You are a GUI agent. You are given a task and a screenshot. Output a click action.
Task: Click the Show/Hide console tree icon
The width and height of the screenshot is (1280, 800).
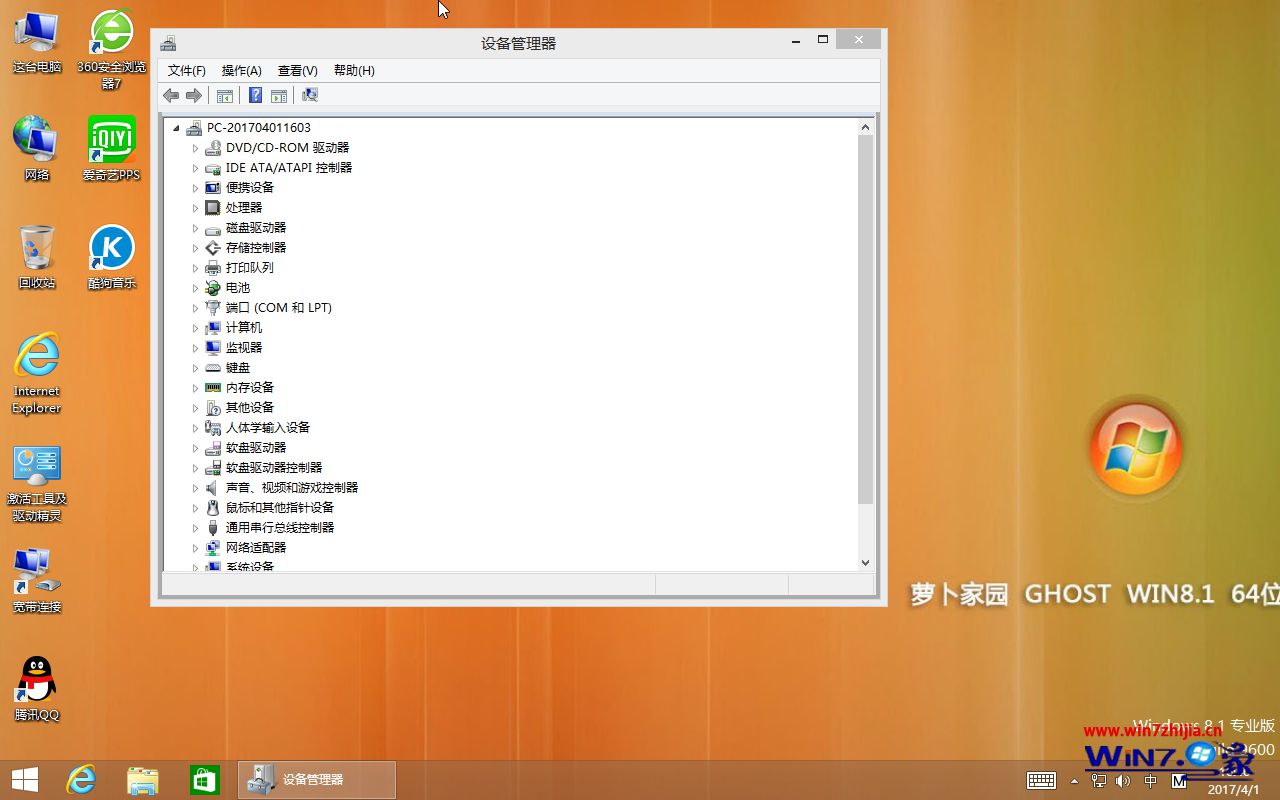(225, 95)
